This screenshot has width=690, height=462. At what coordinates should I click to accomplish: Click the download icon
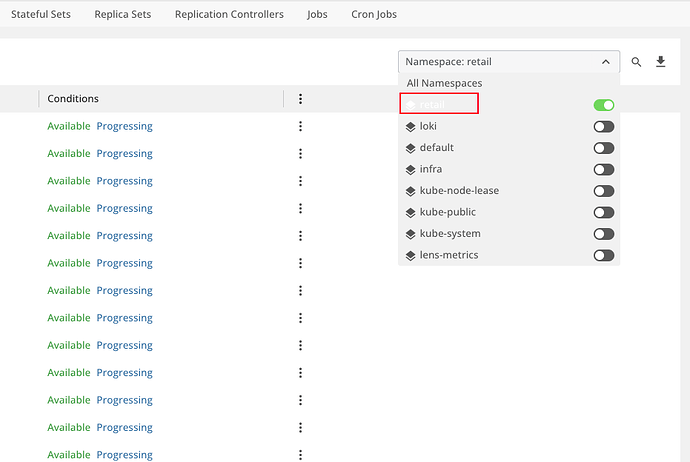661,62
